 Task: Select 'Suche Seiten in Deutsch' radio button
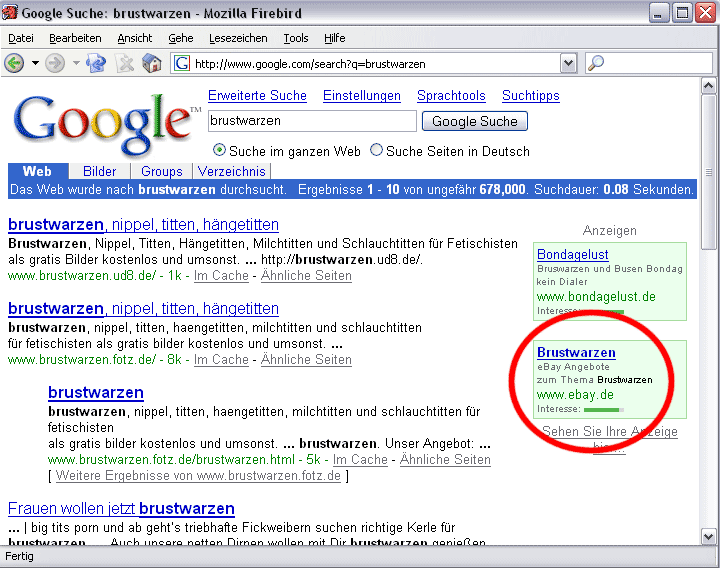tap(376, 150)
